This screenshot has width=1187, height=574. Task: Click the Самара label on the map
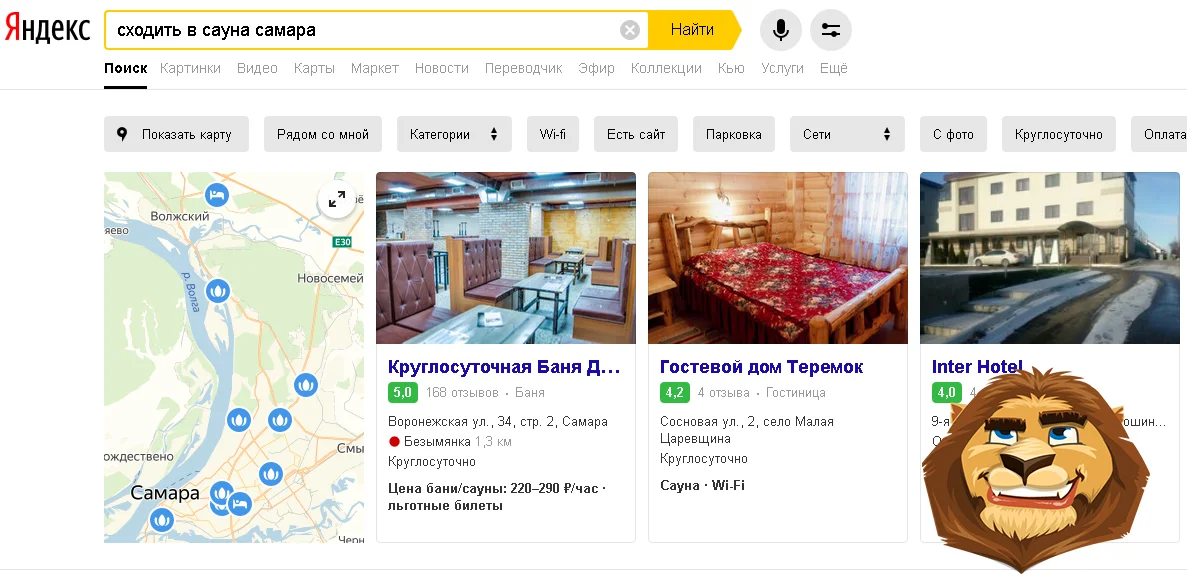[x=165, y=494]
